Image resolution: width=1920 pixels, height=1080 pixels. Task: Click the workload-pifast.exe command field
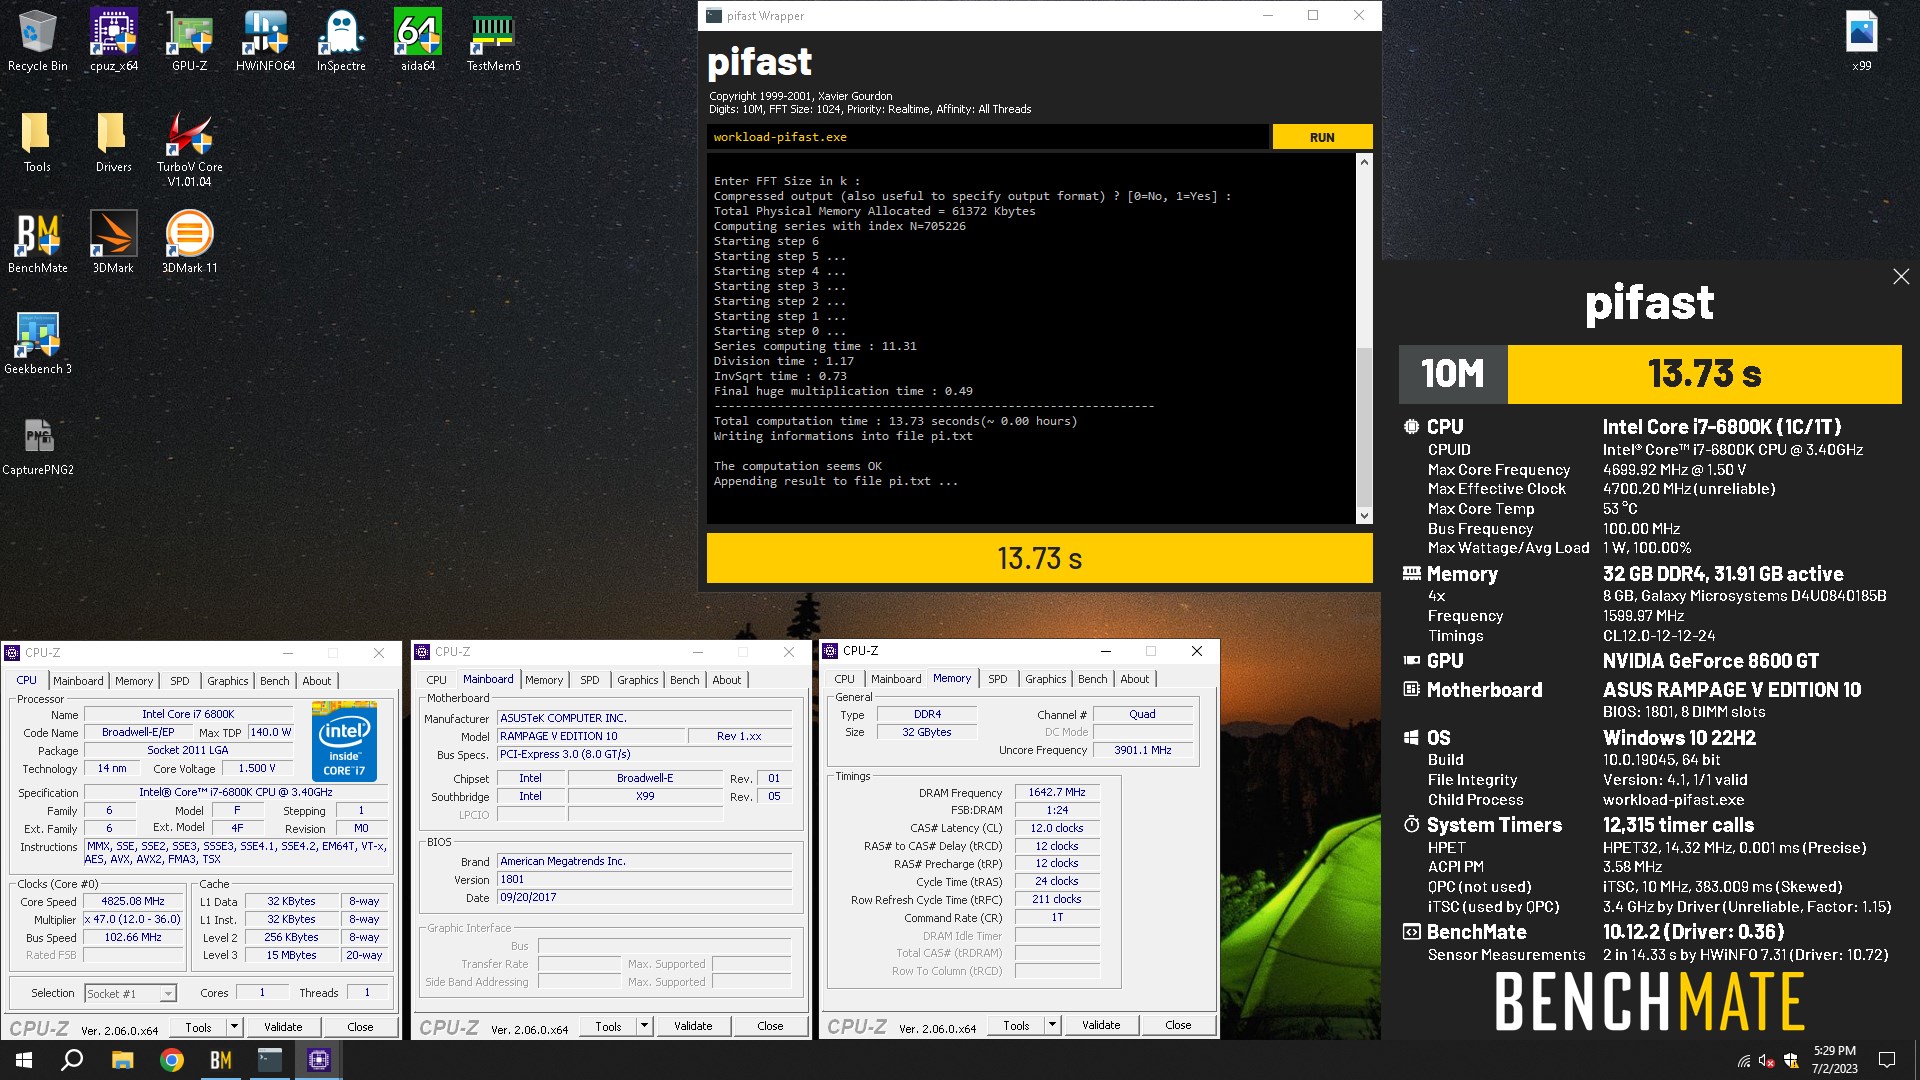(987, 137)
